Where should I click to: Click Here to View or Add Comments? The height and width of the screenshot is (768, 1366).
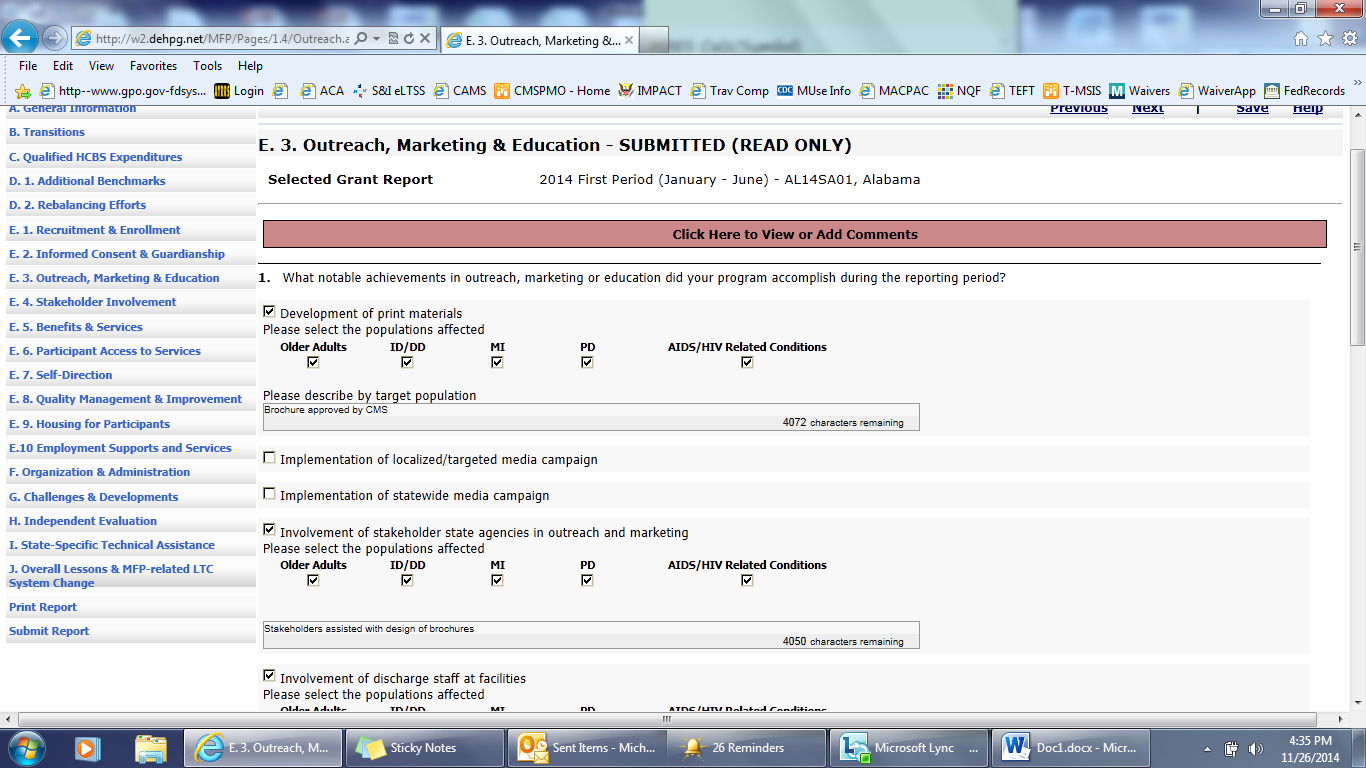point(795,234)
